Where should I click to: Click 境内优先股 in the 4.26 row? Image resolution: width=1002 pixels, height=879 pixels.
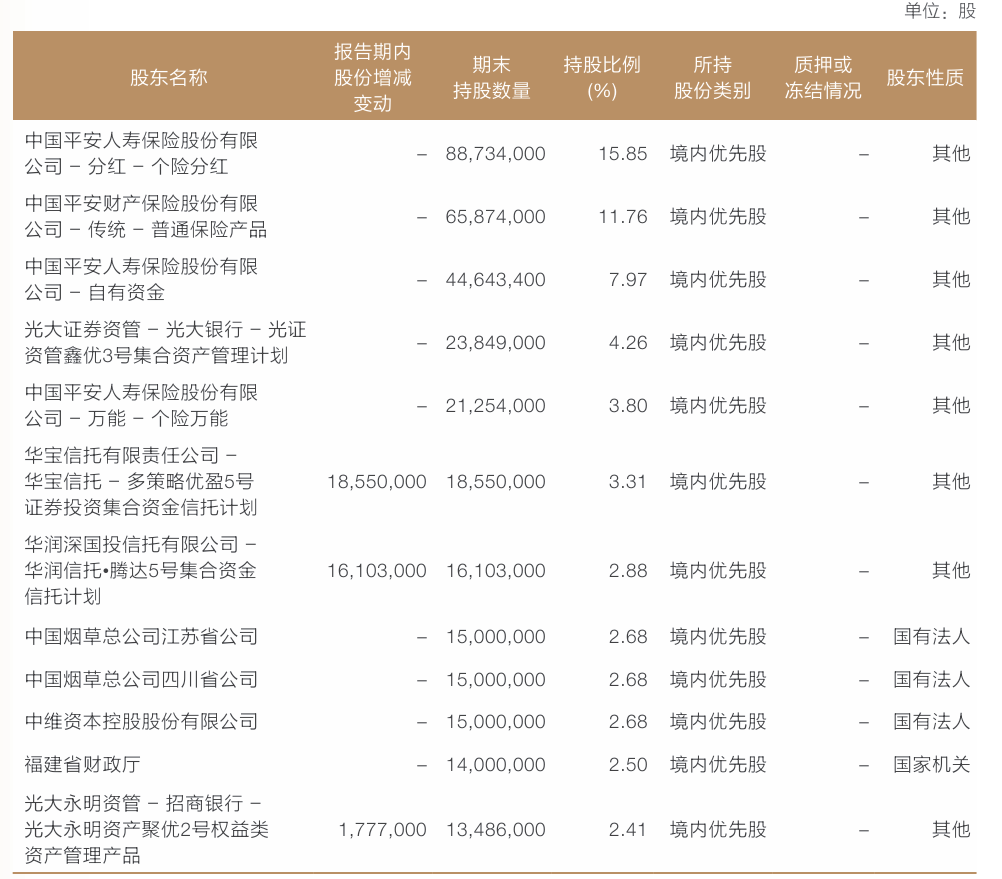[x=718, y=343]
